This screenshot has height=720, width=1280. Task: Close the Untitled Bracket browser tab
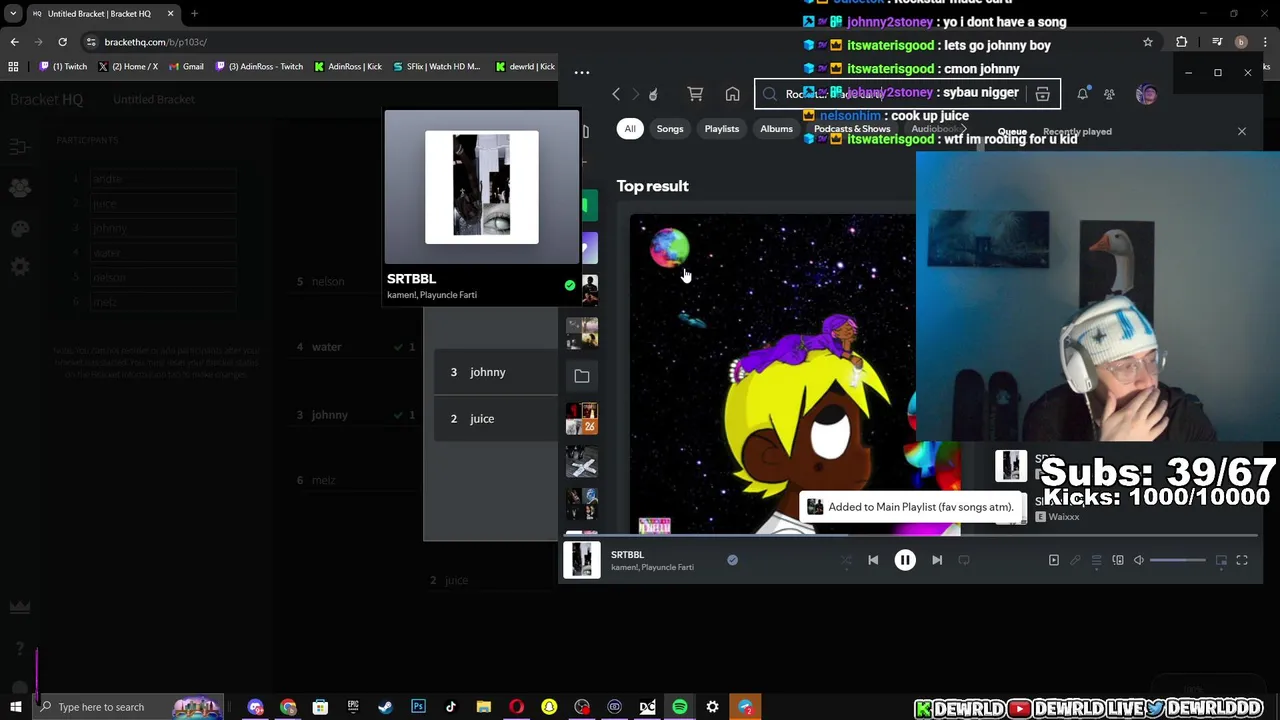click(x=170, y=14)
